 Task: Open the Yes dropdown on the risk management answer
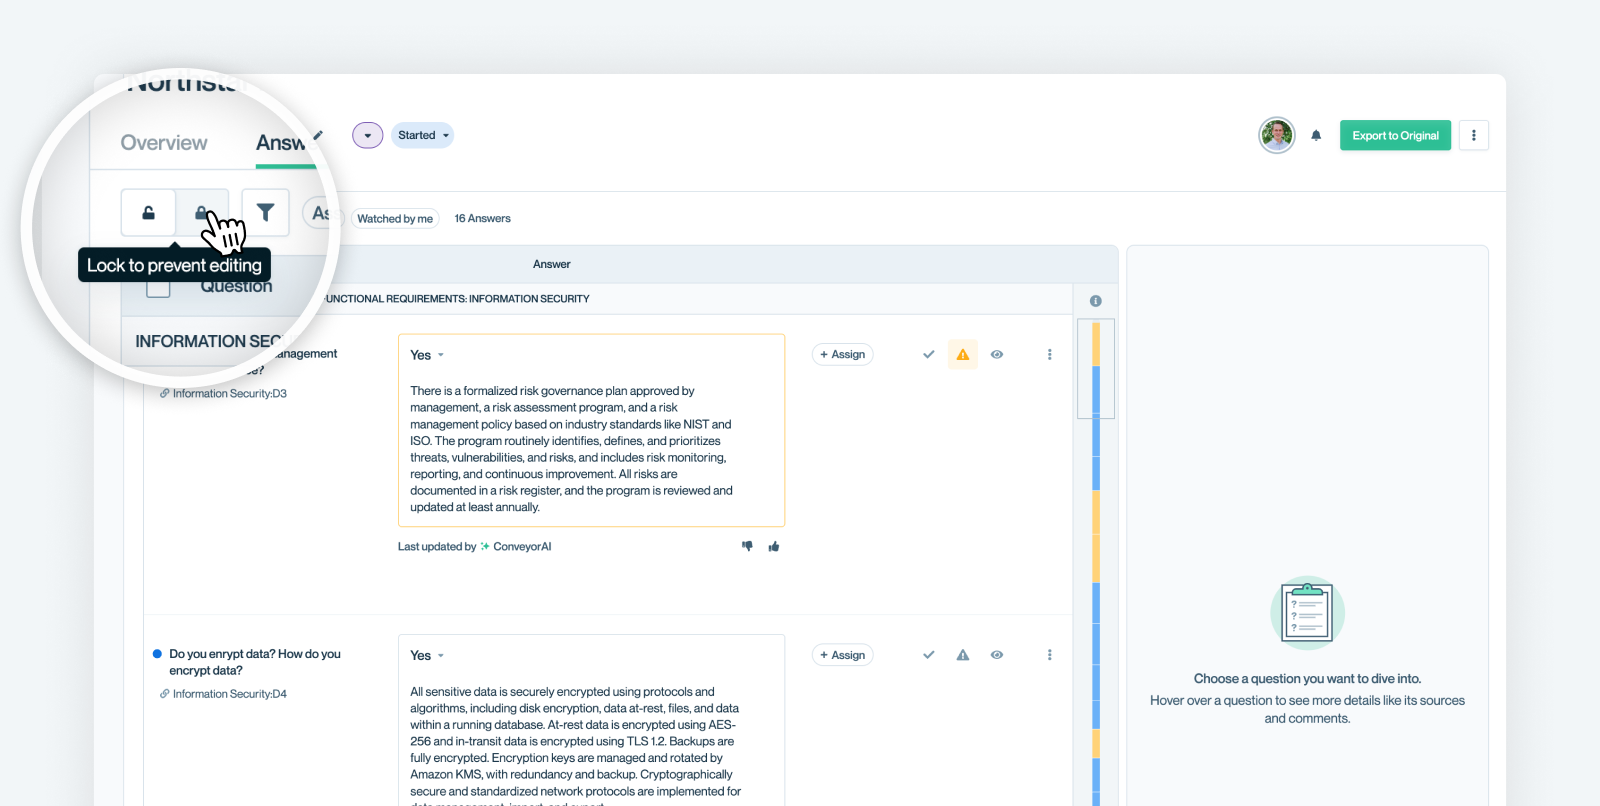coord(427,355)
